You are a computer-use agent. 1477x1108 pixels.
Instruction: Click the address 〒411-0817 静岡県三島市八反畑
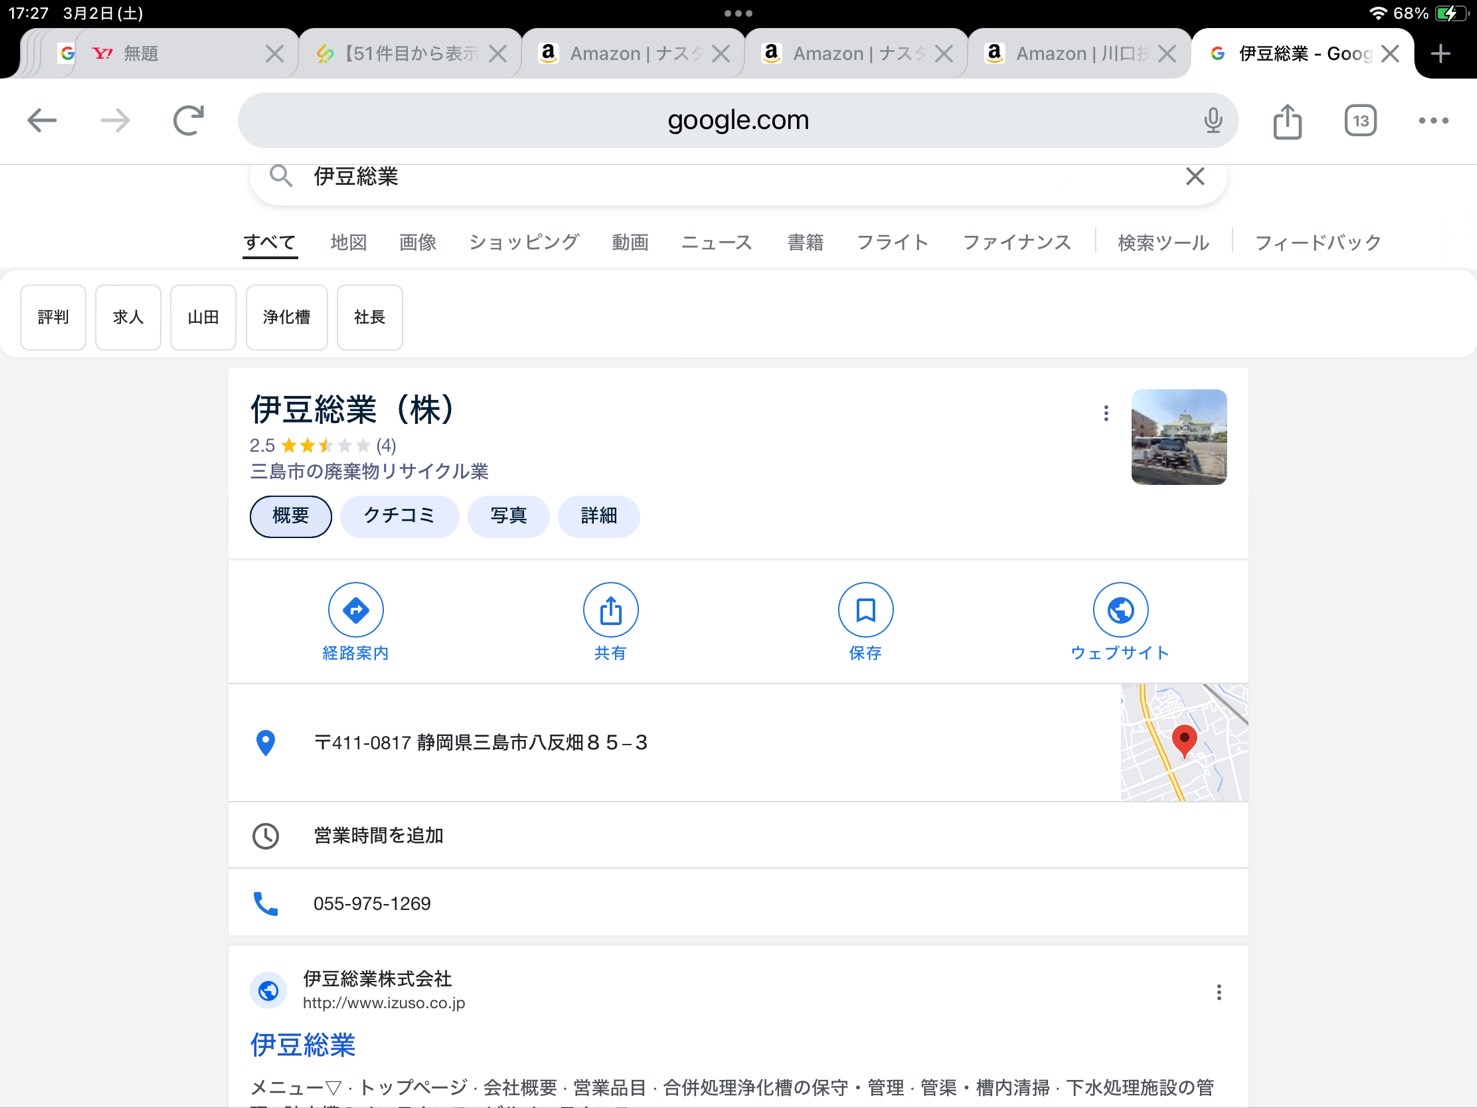coord(481,743)
